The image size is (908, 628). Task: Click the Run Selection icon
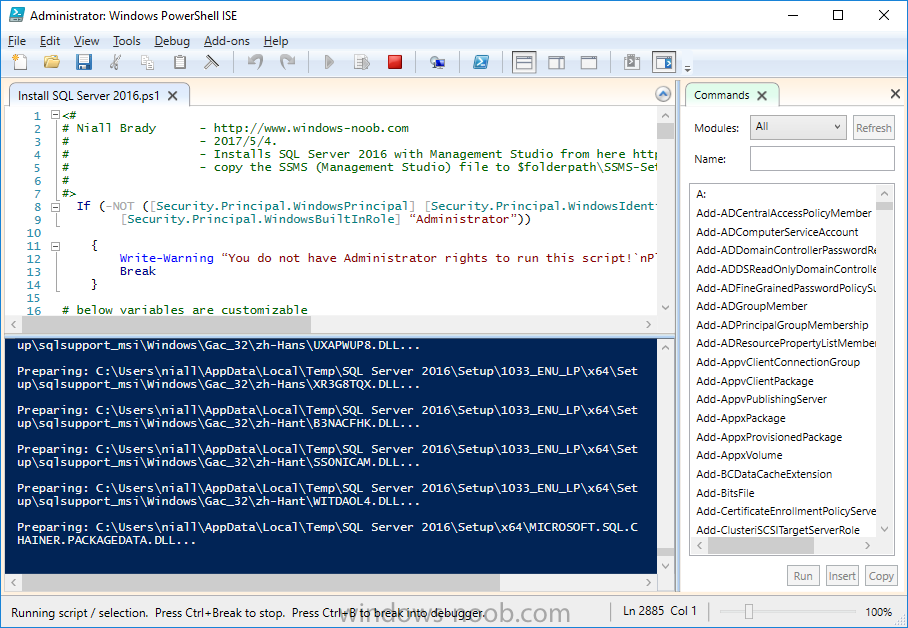click(362, 62)
